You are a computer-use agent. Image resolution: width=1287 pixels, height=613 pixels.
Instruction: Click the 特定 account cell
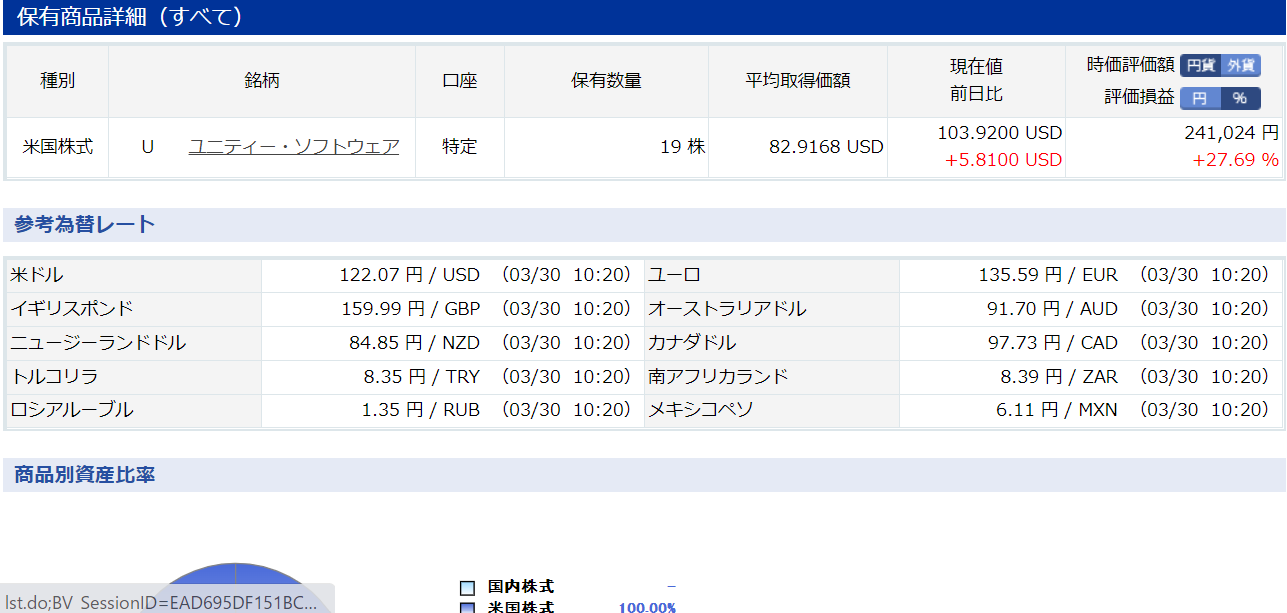tap(460, 147)
